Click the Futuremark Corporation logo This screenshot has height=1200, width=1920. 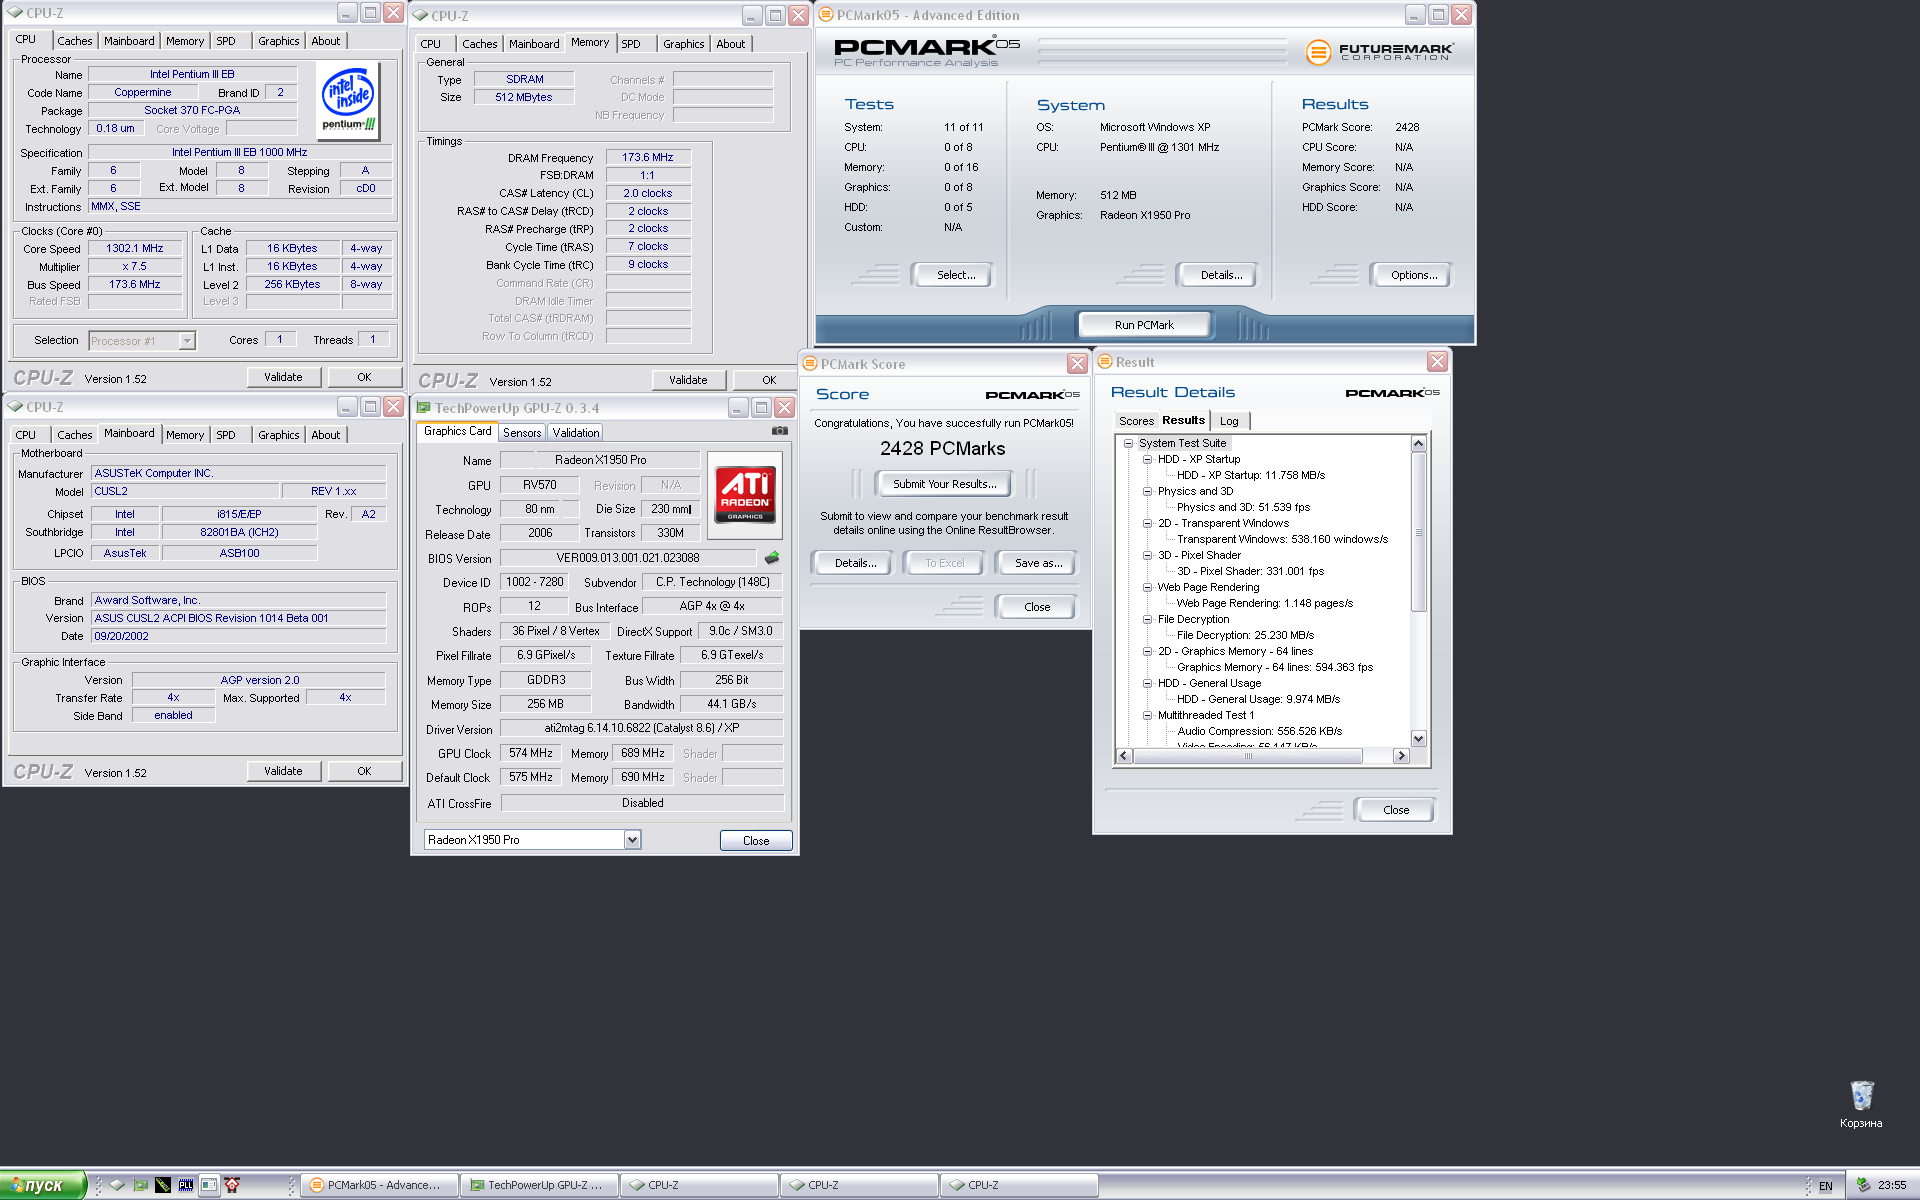pos(1380,51)
